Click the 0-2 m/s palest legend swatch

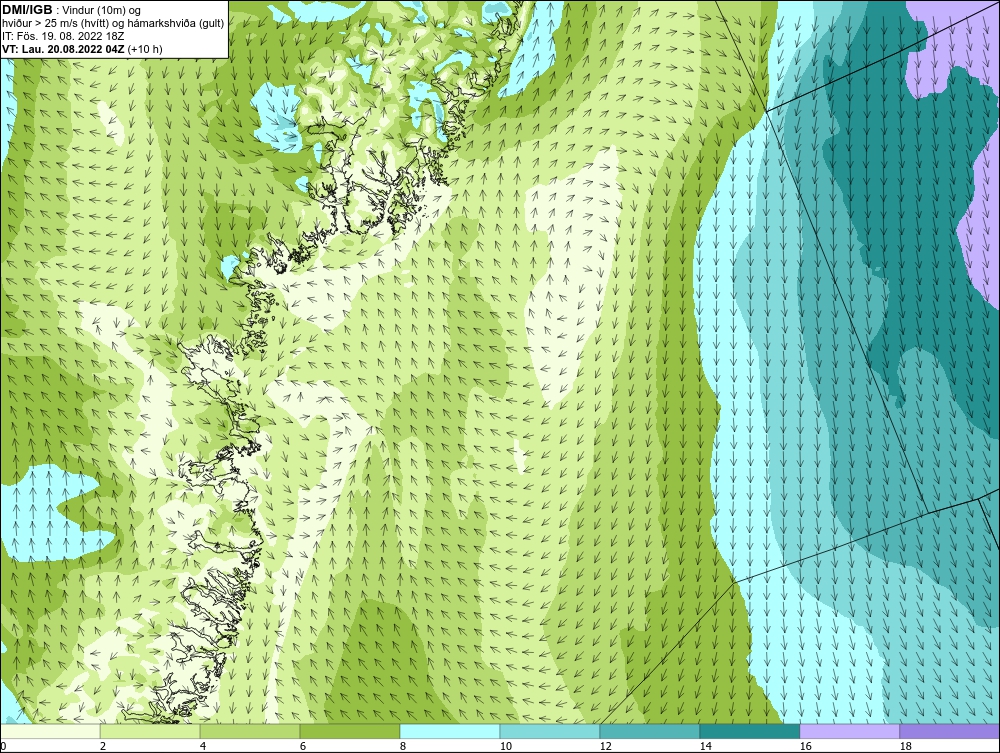(50, 731)
